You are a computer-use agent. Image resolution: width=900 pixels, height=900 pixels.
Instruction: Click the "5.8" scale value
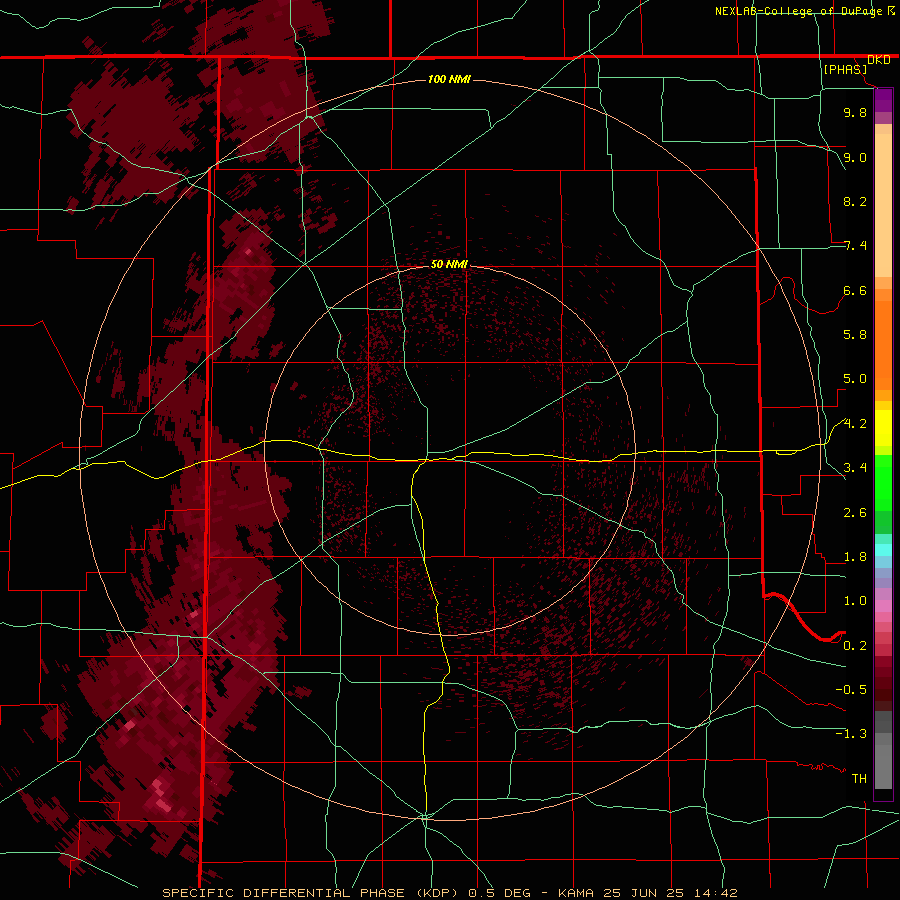coord(855,335)
